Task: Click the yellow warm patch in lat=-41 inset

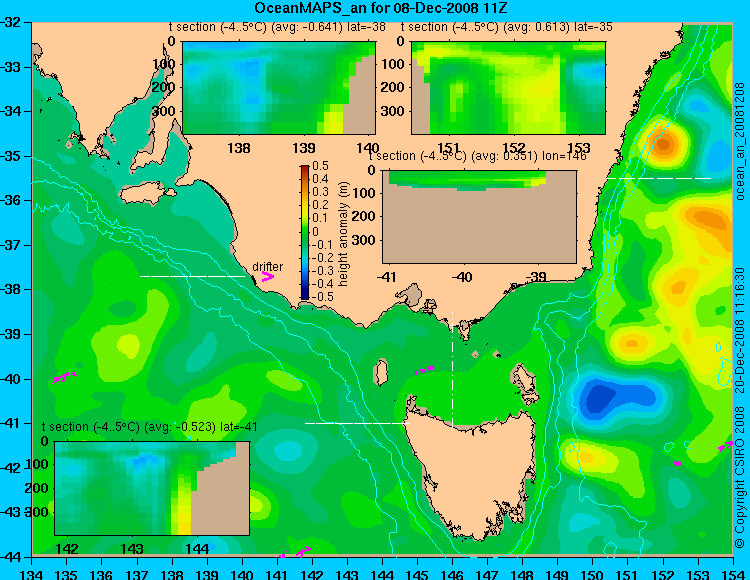Action: pos(183,512)
